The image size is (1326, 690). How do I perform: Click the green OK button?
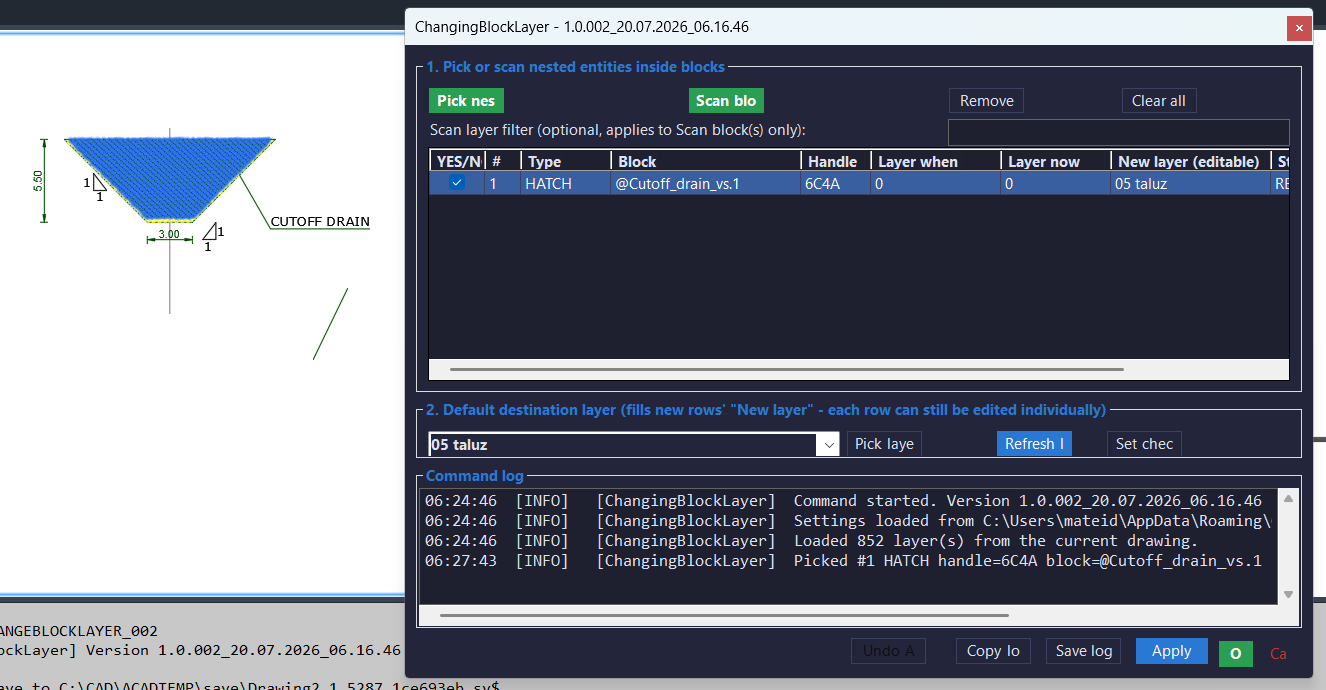1235,653
